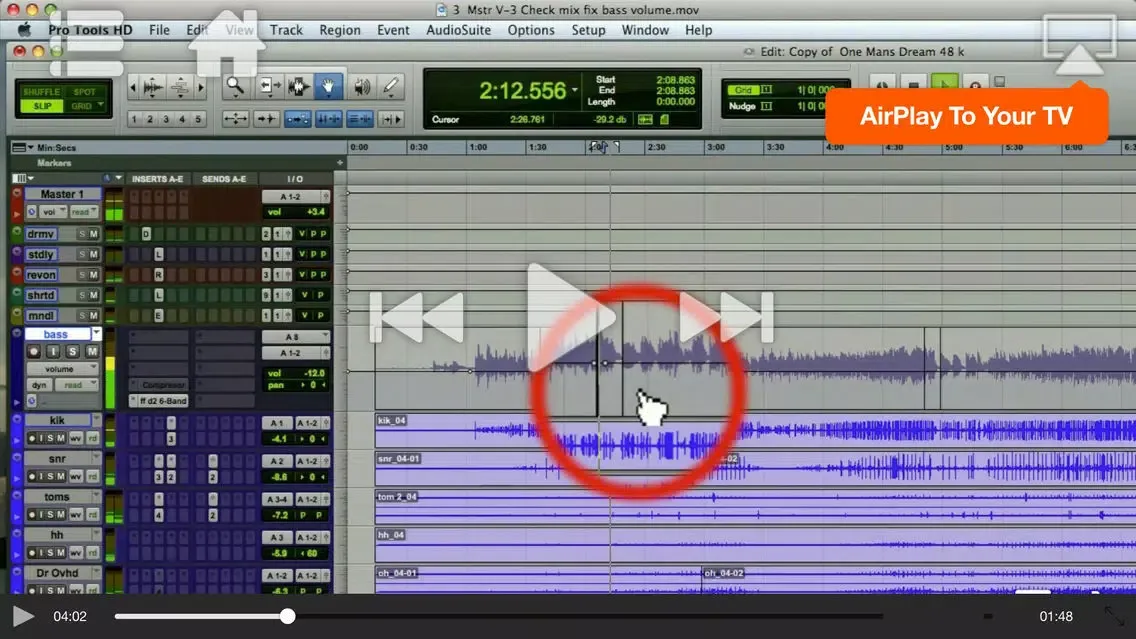Open the ff d2 6-Band insert

[159, 401]
